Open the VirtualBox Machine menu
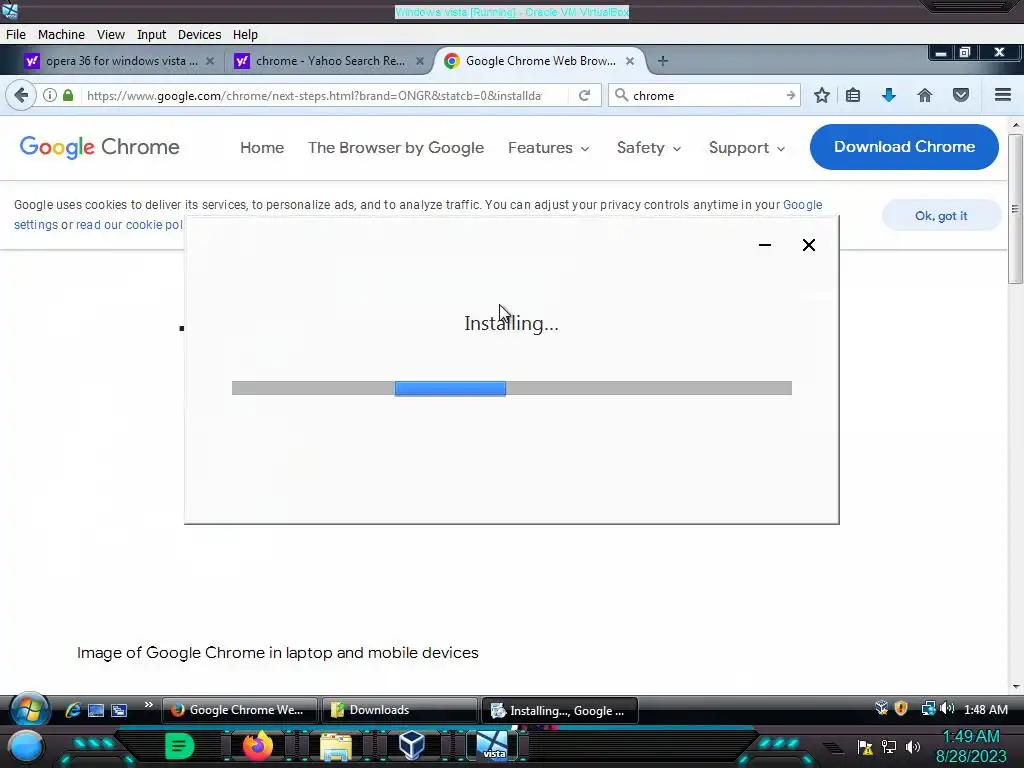 [61, 35]
